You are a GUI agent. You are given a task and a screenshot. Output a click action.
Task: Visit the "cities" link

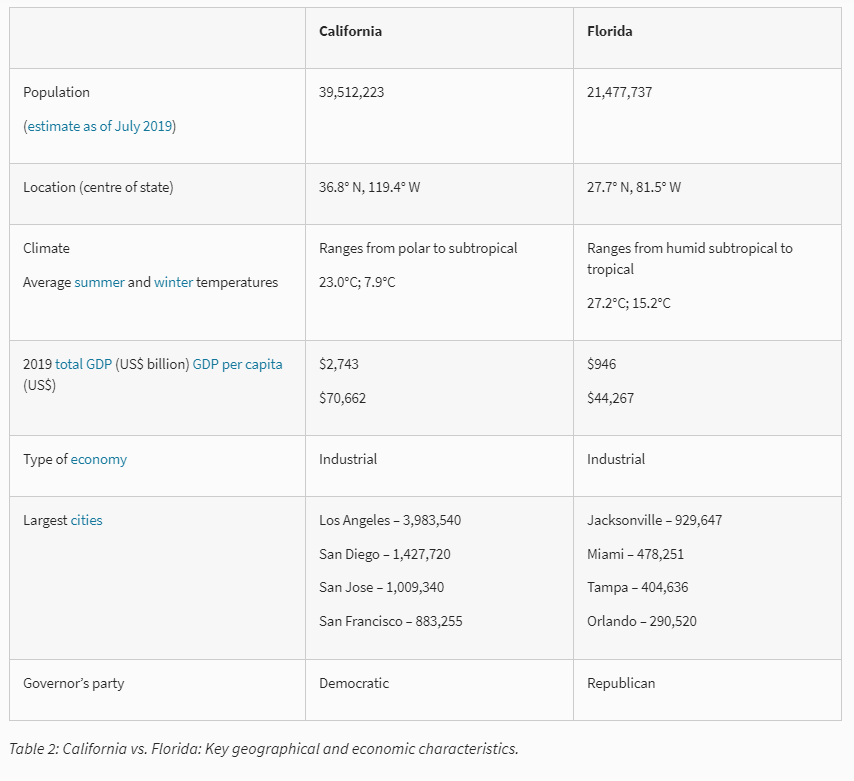point(86,520)
